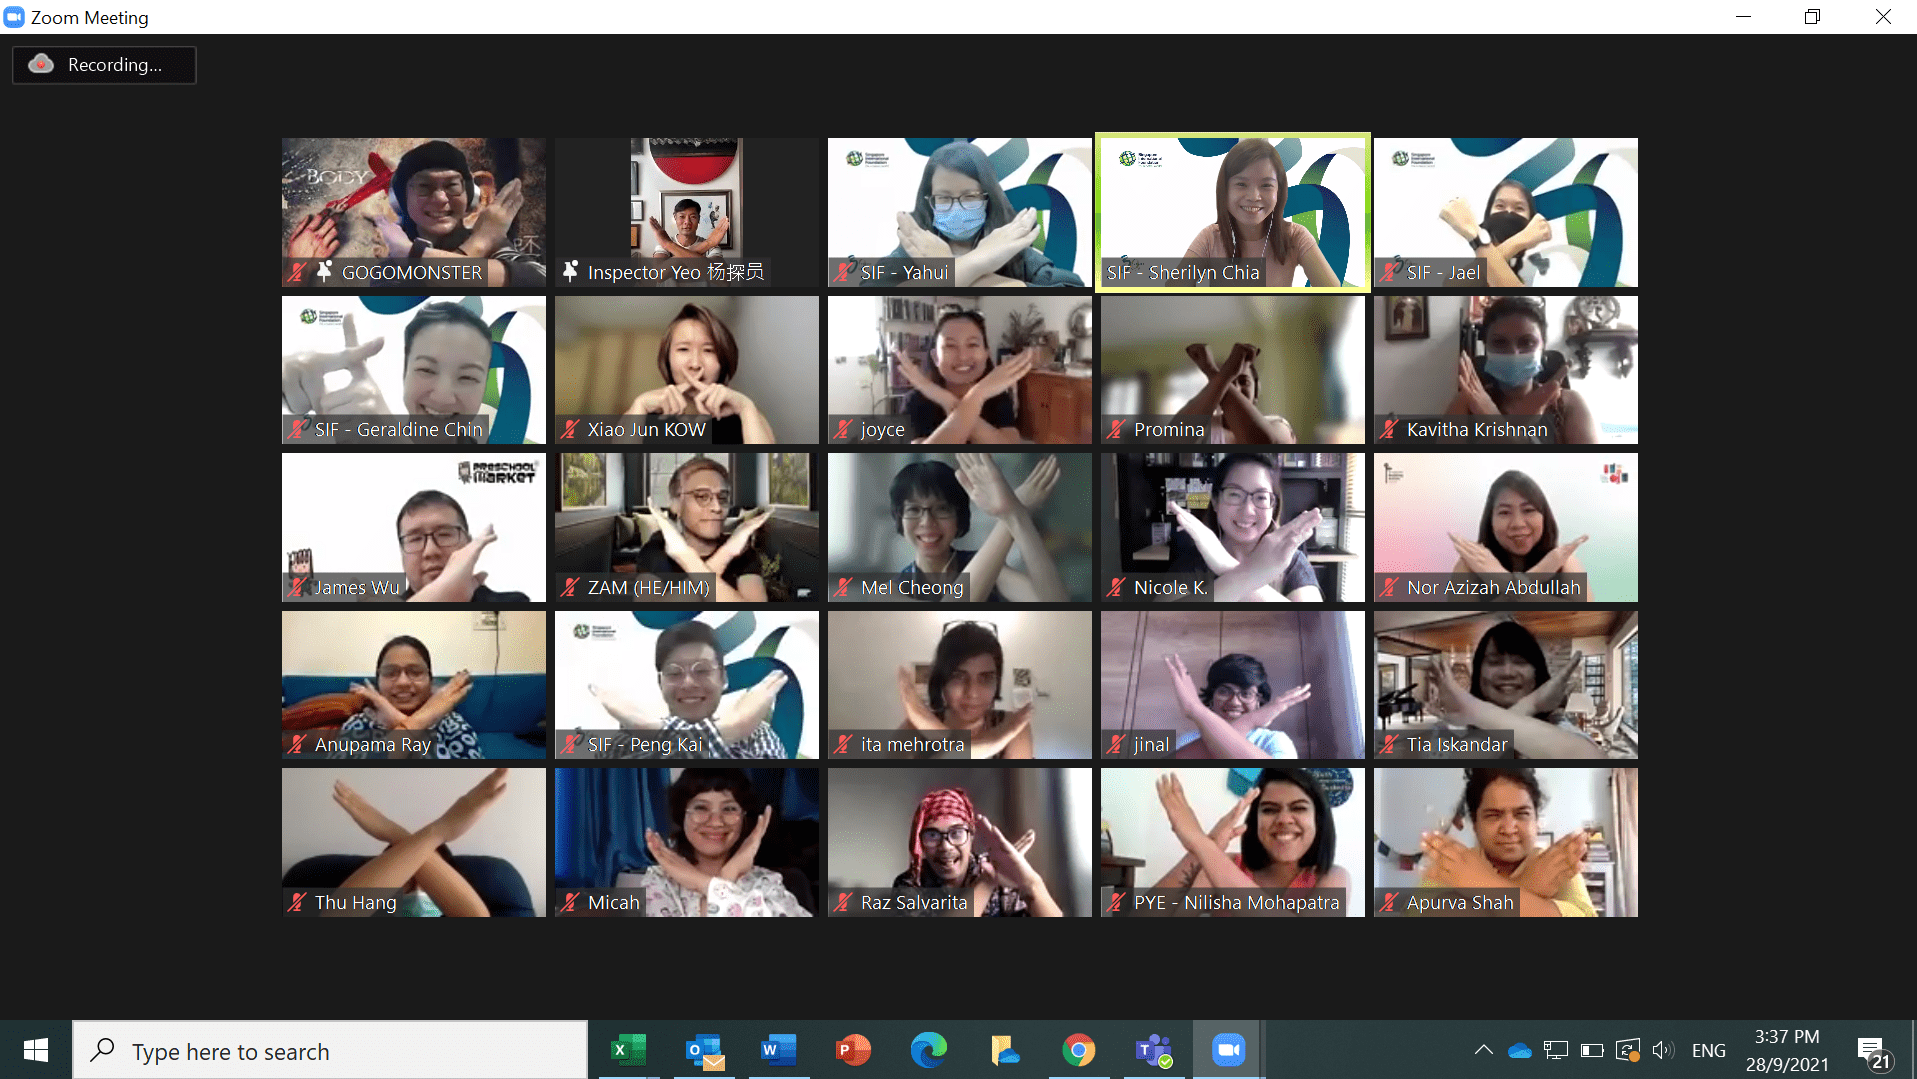Click muted mic icon for Apurva Shah
Viewport: 1917px width, 1079px height.
[x=1389, y=902]
